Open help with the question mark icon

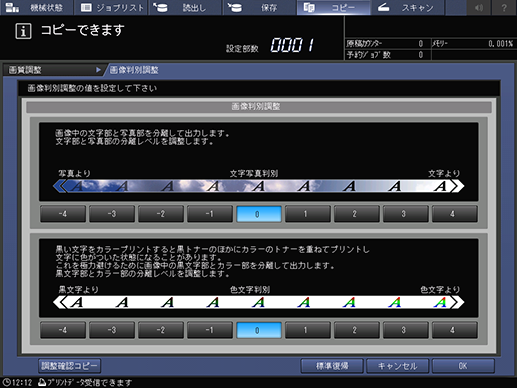pos(504,7)
